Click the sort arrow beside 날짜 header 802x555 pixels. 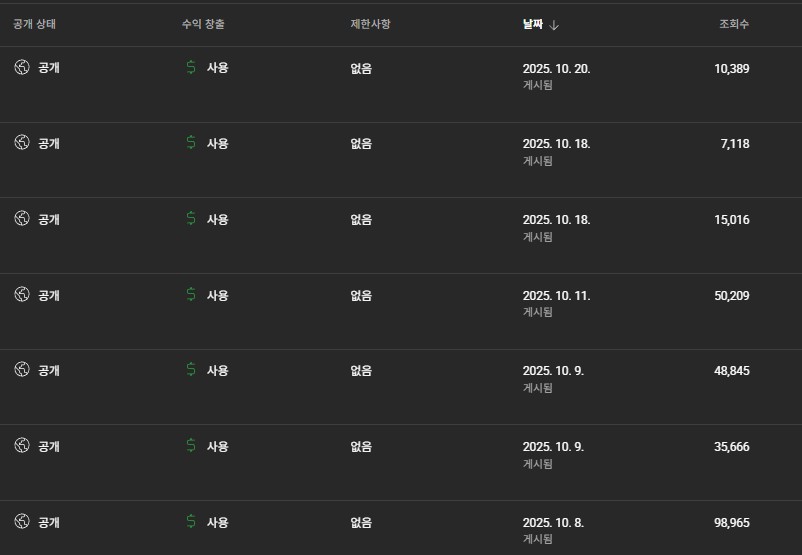tap(555, 24)
